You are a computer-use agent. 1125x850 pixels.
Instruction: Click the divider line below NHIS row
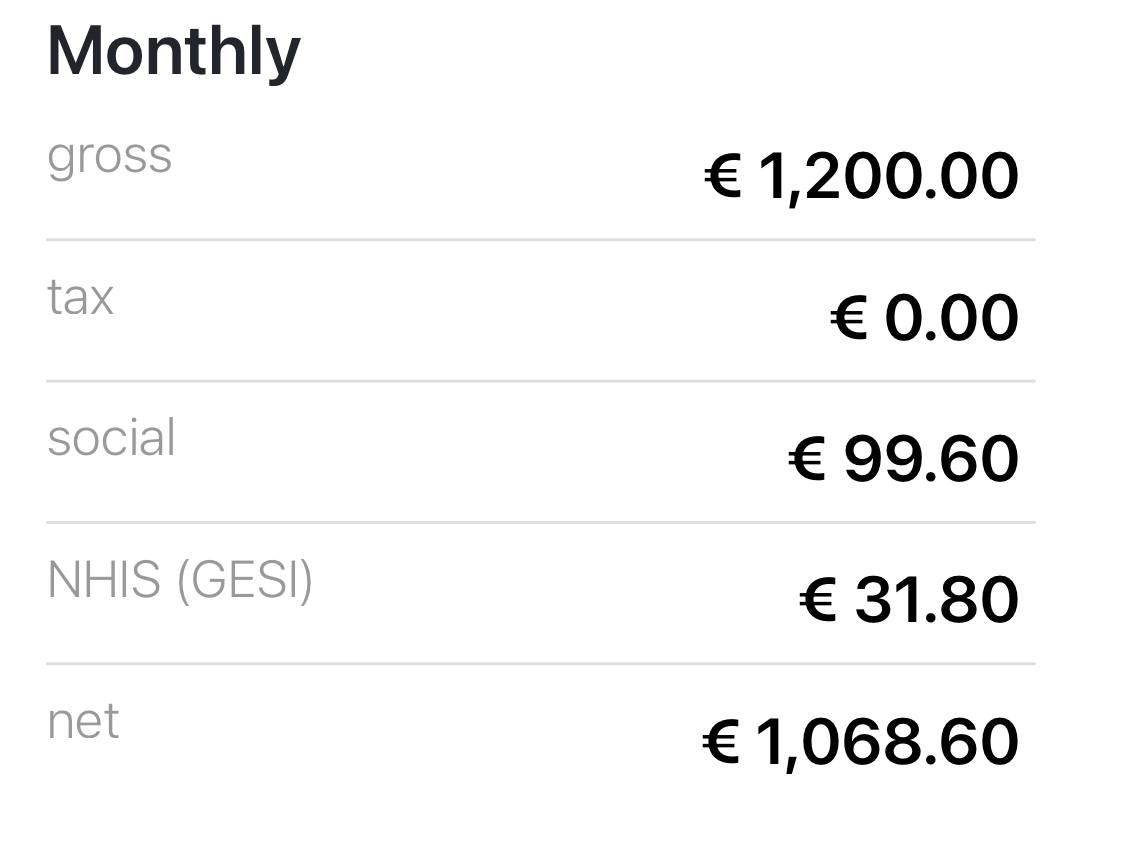(541, 664)
